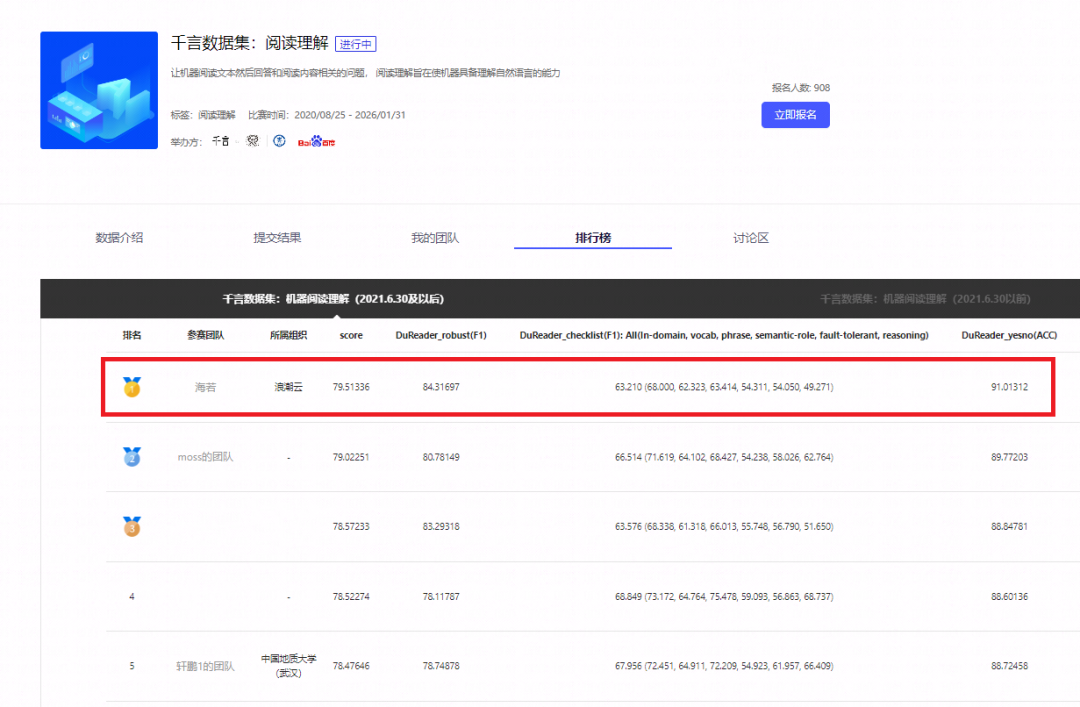Click score value 78.47646

tap(351, 666)
